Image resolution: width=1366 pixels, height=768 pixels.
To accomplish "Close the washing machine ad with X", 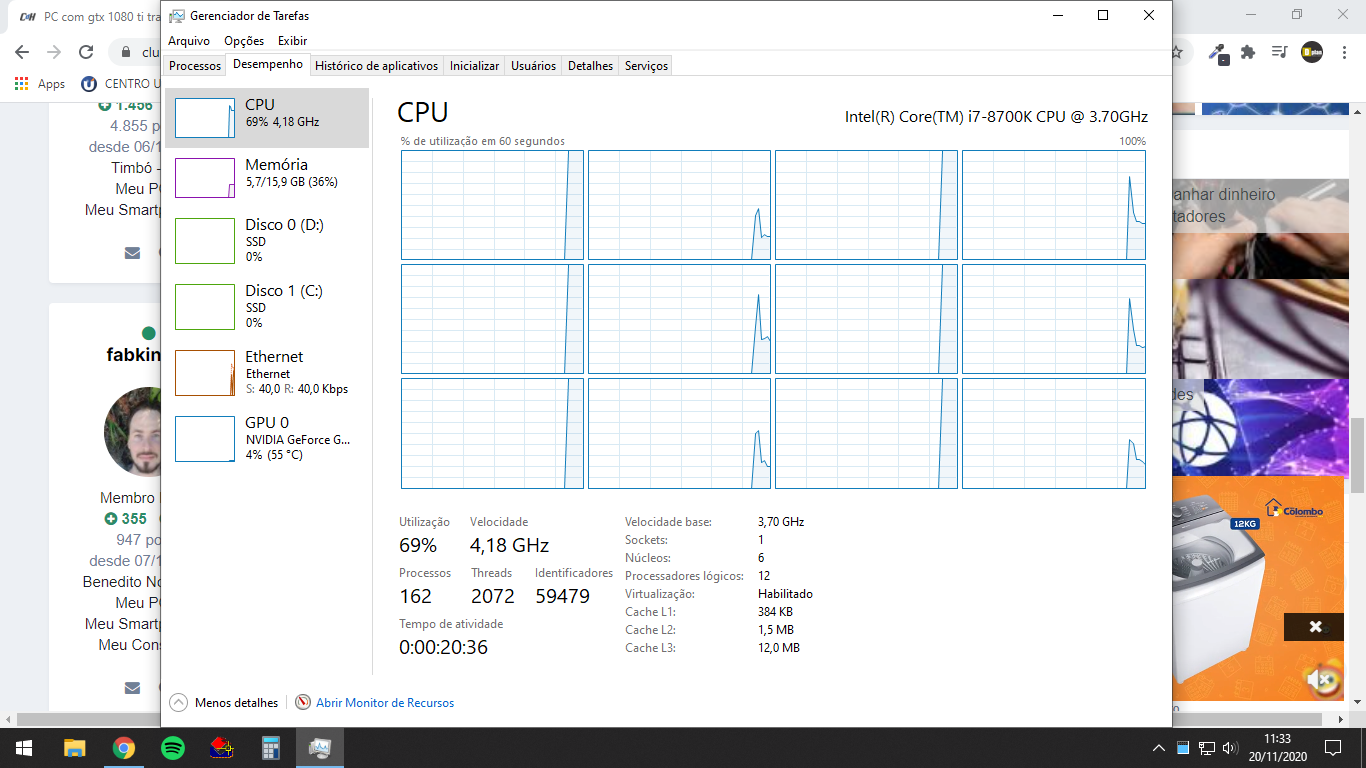I will coord(1315,626).
